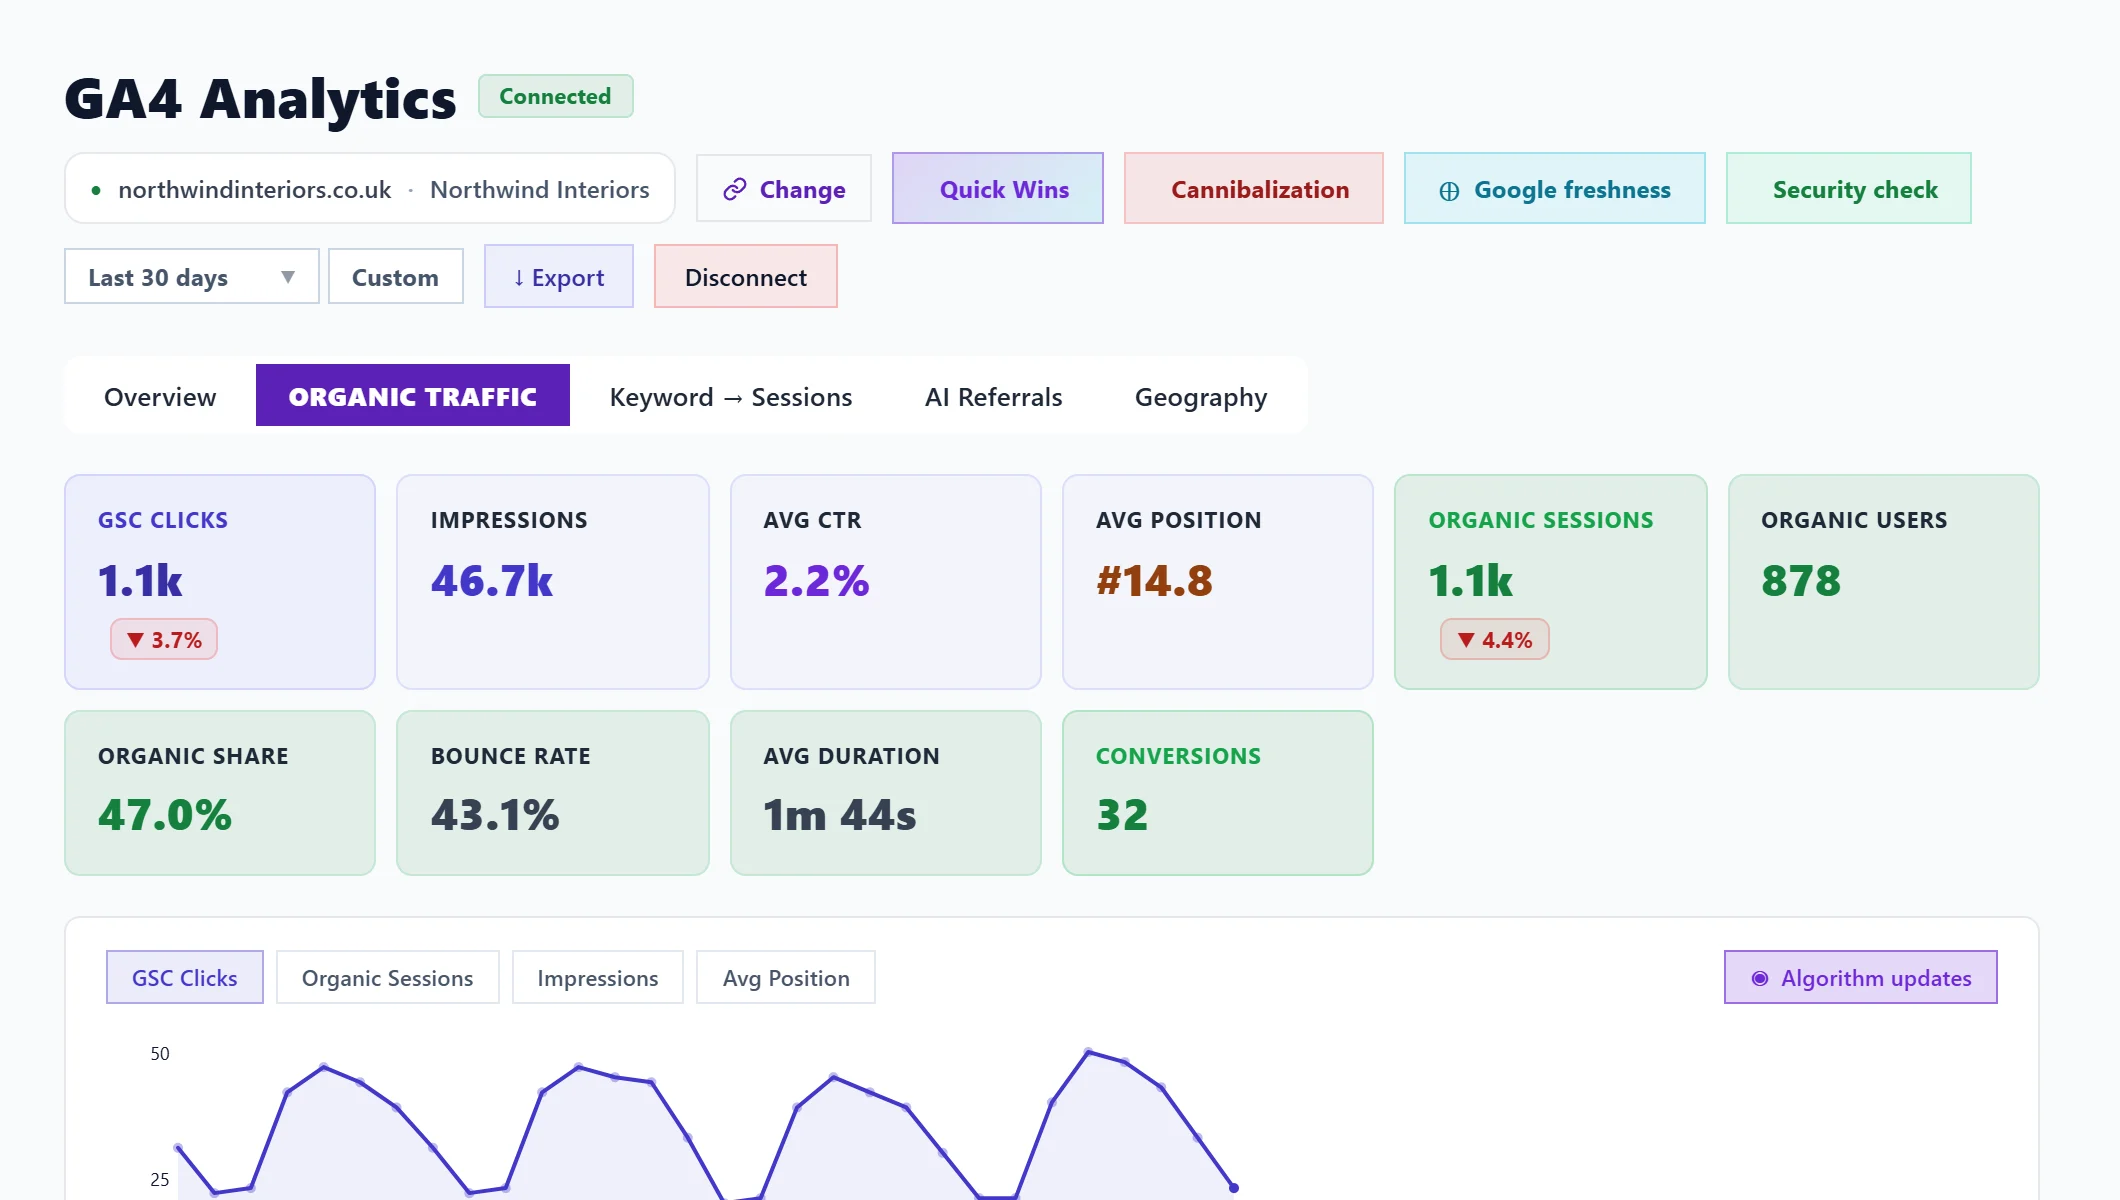This screenshot has width=2120, height=1200.
Task: Open the Cannibalization report
Action: [x=1254, y=188]
